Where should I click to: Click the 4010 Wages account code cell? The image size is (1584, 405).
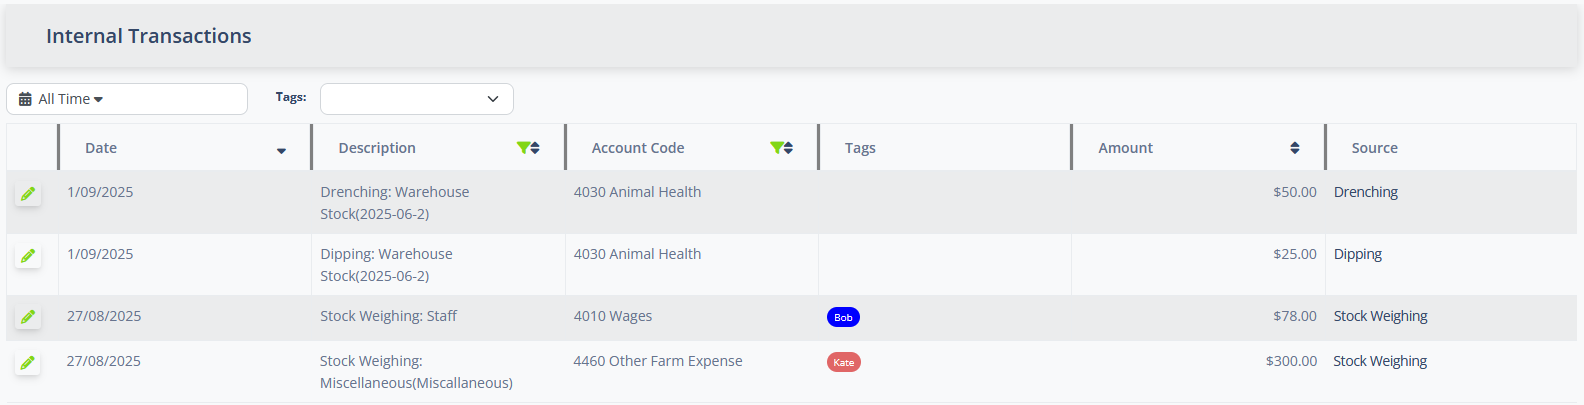[x=612, y=316]
